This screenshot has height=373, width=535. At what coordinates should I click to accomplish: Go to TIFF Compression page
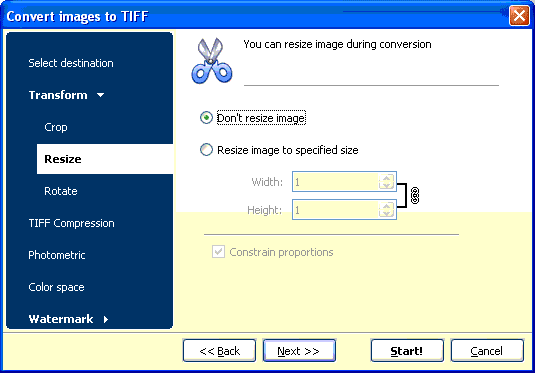(71, 223)
